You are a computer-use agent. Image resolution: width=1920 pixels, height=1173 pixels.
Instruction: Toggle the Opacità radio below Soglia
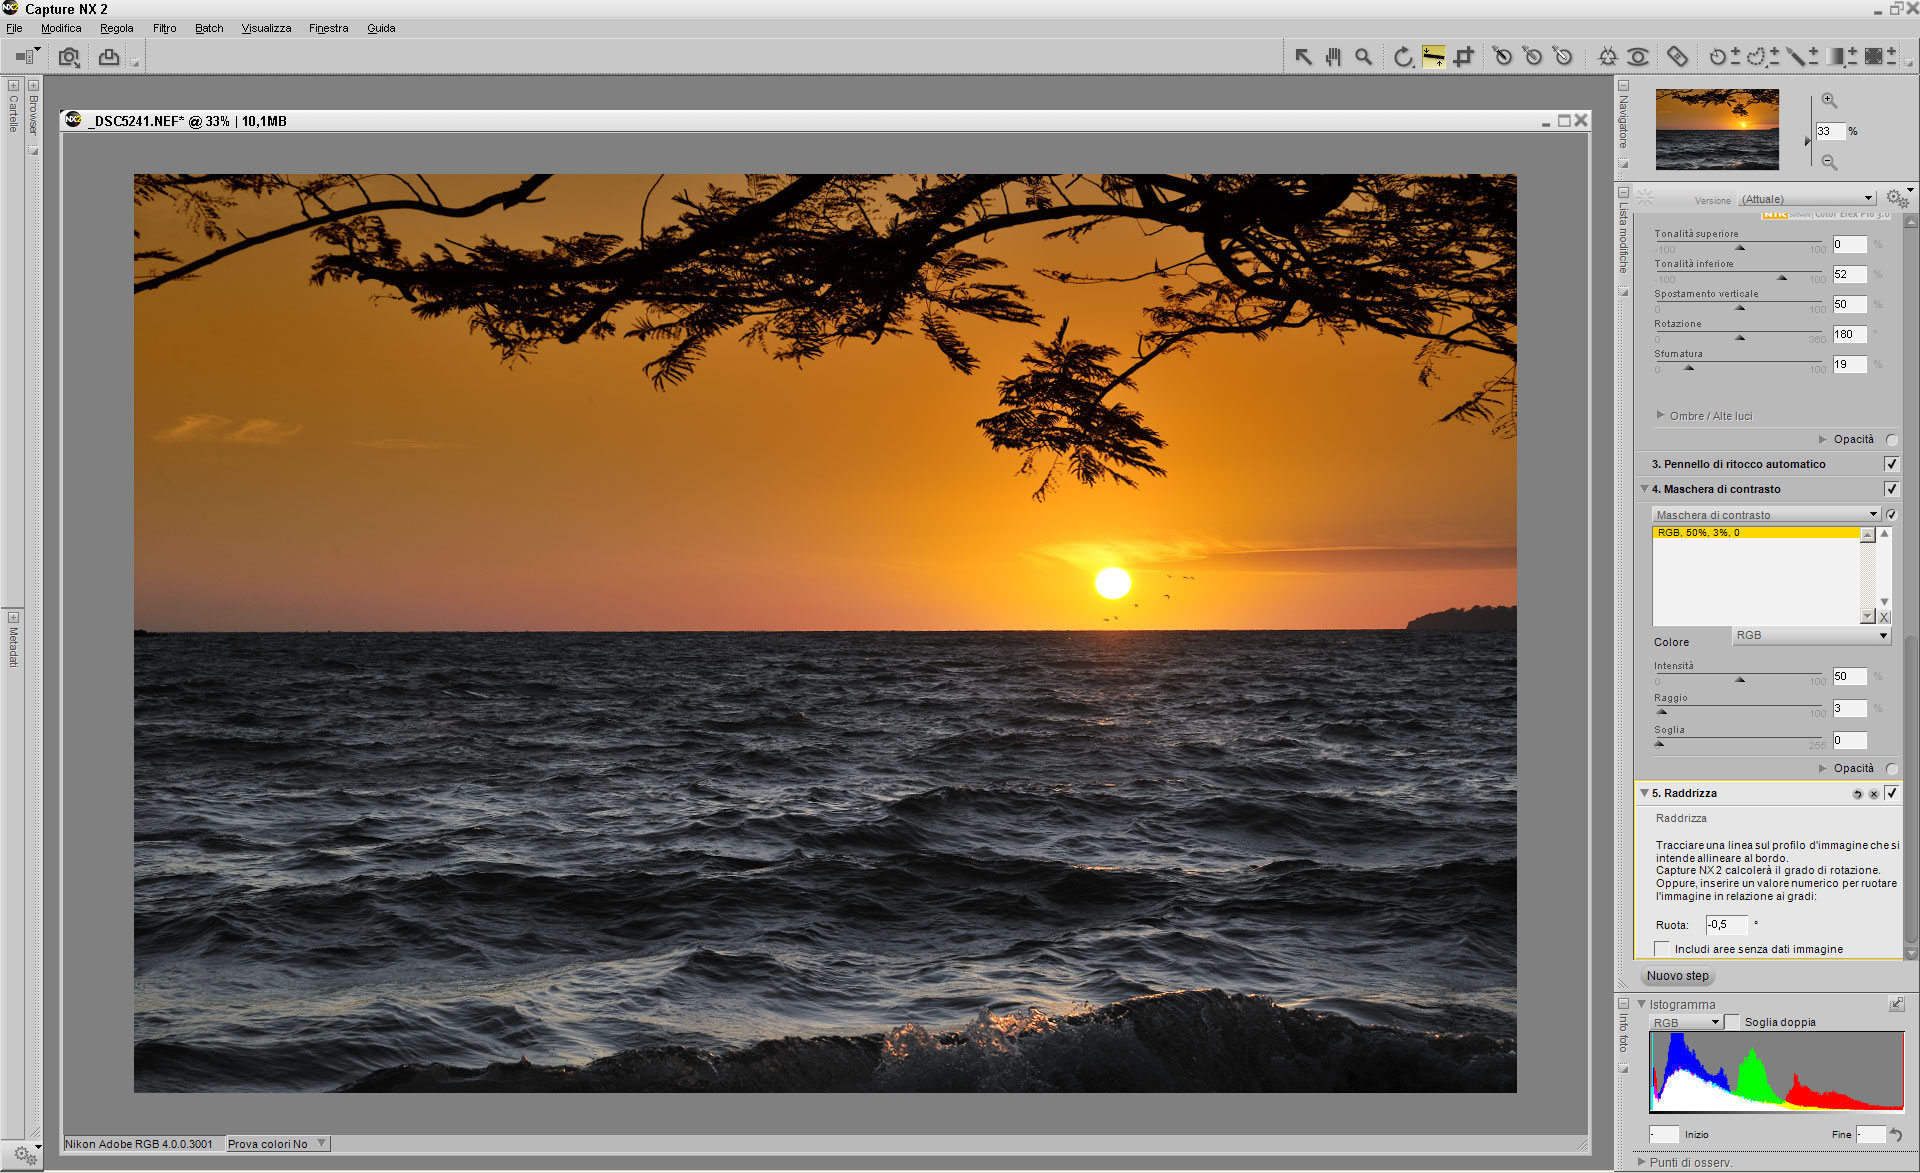(1891, 769)
